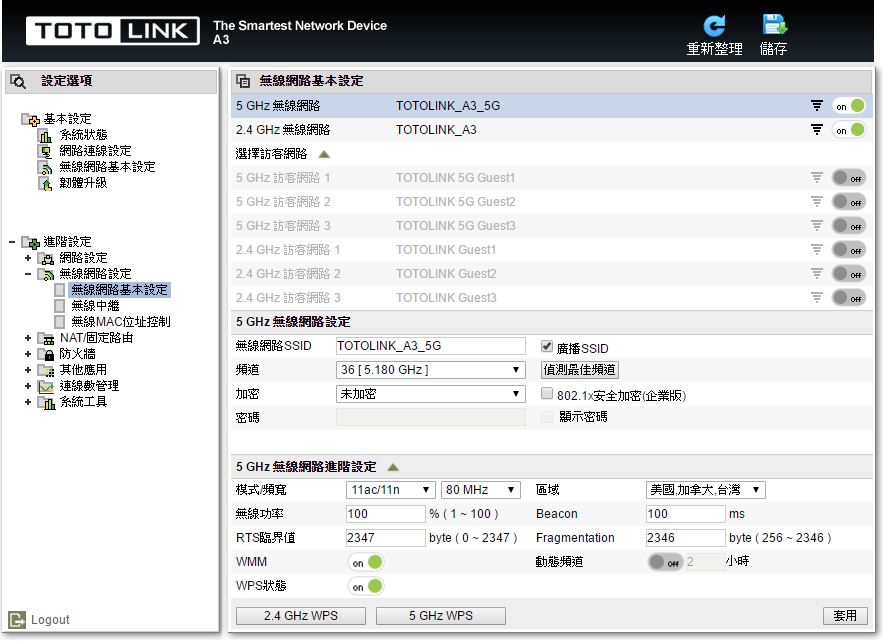Toggle the WMM switch
Viewport: 885px width, 641px height.
coord(366,562)
